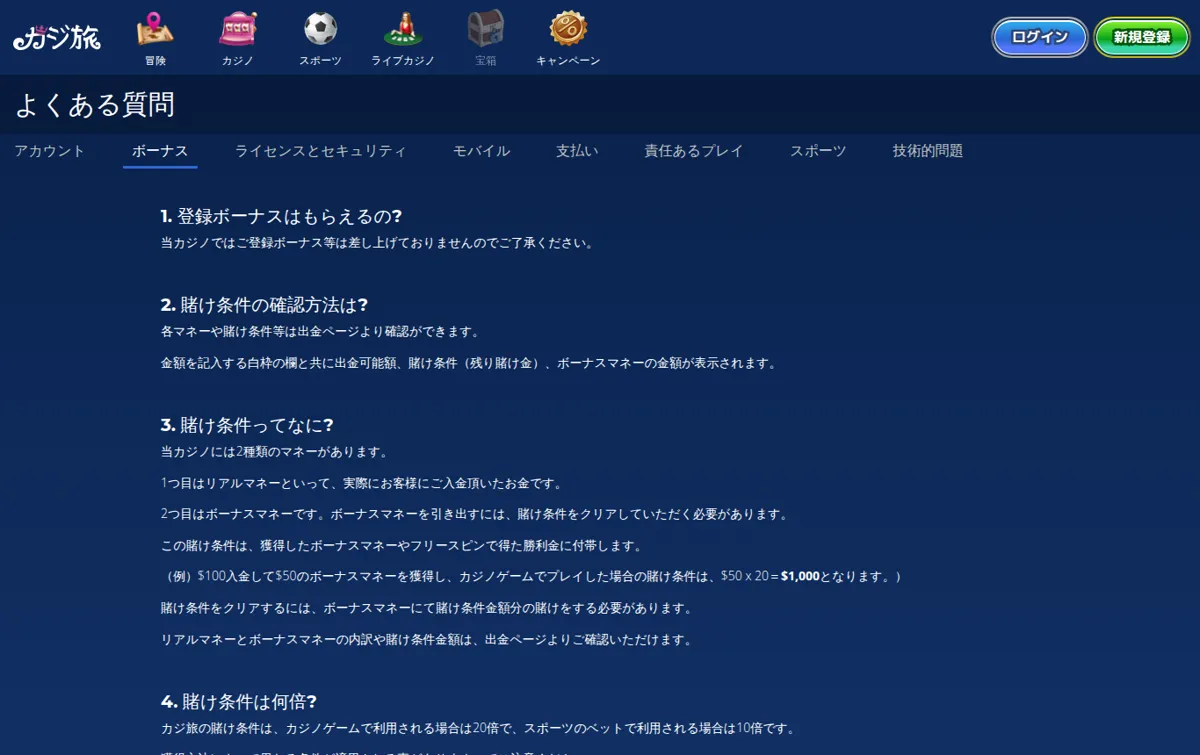The width and height of the screenshot is (1200, 755).
Task: Click question 3 賭け条件ってなに?
Action: coord(247,425)
